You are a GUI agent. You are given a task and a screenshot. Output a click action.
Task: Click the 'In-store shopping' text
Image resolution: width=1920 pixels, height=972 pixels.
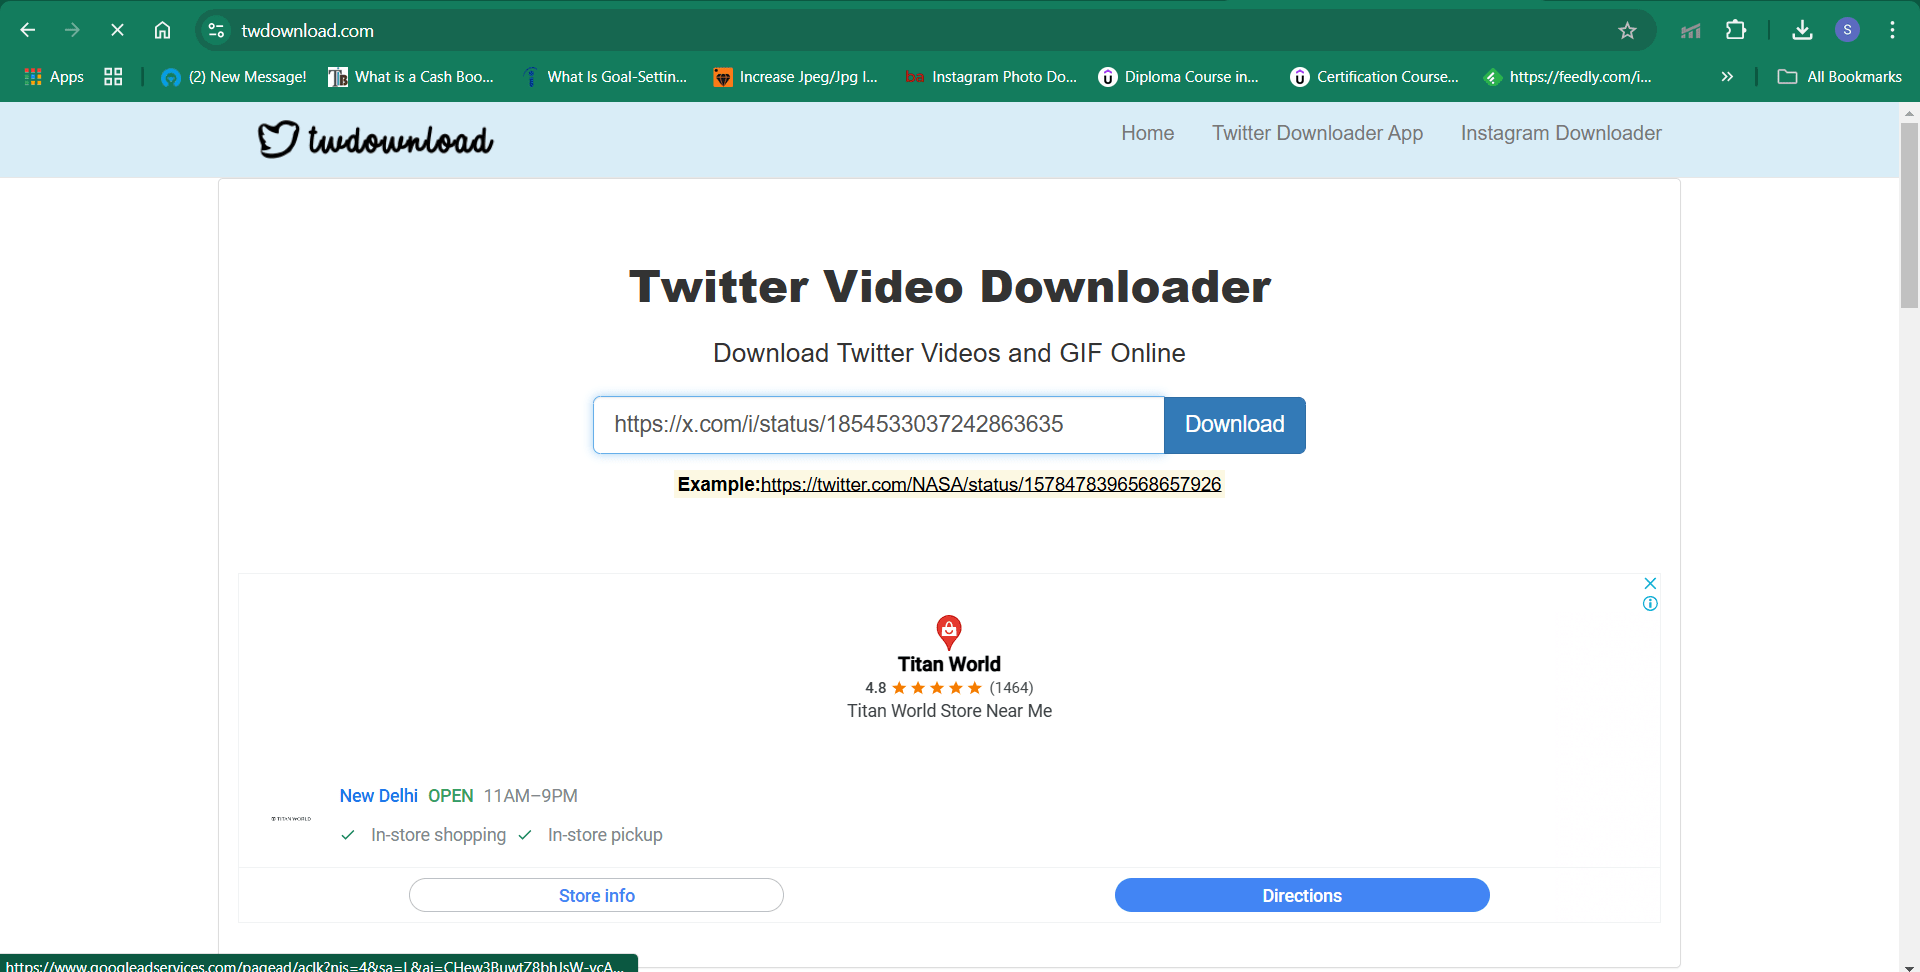click(438, 835)
